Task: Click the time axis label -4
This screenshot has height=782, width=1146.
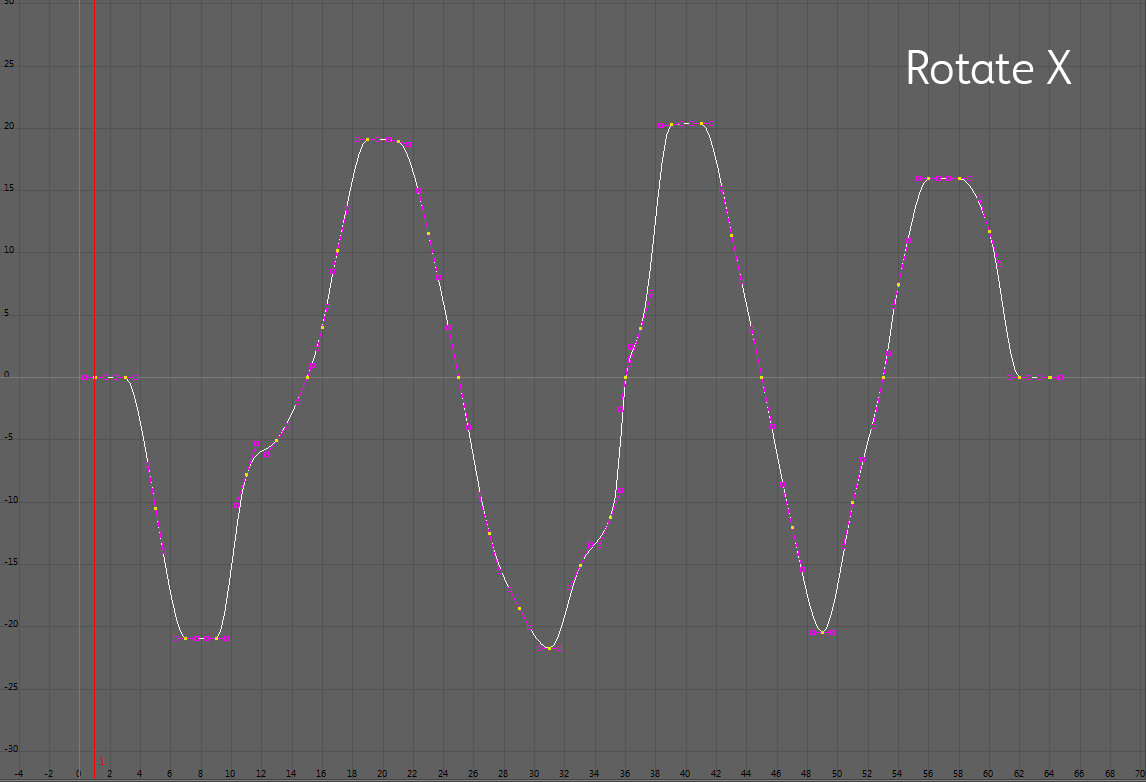Action: 18,773
